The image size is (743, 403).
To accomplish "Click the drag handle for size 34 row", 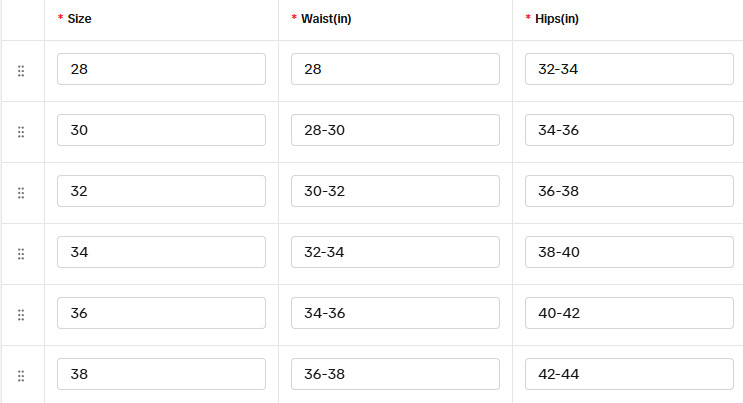I will (21, 254).
